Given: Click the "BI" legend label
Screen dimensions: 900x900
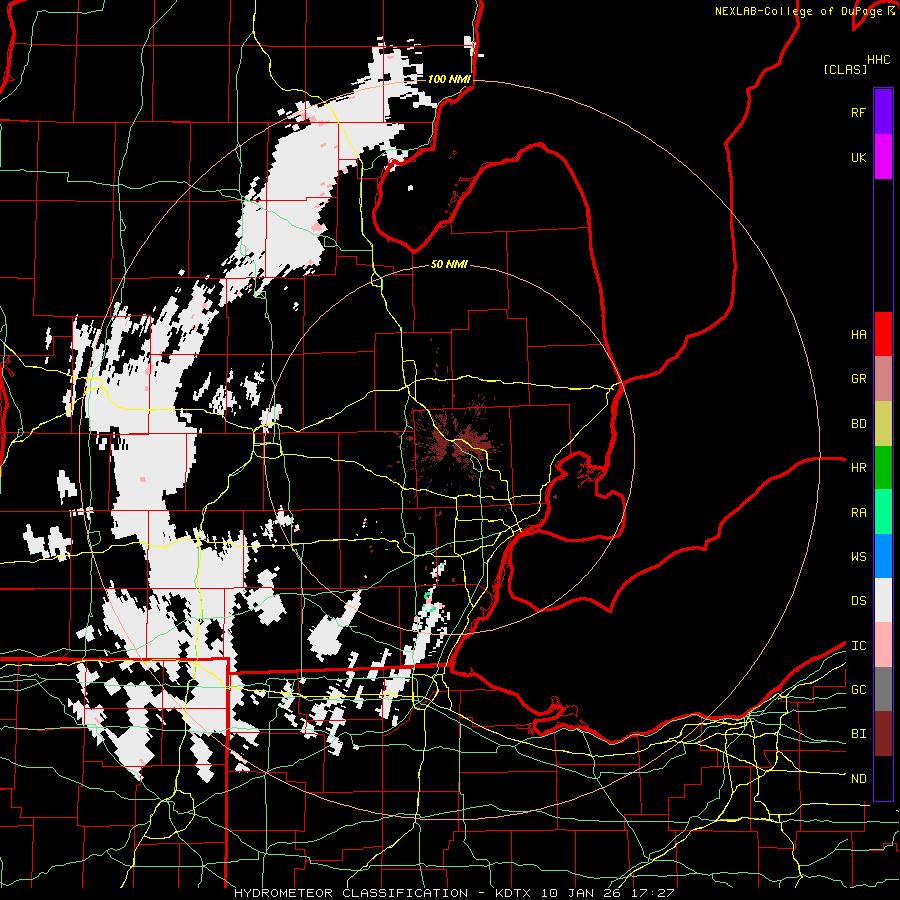Looking at the screenshot, I should pos(858,734).
